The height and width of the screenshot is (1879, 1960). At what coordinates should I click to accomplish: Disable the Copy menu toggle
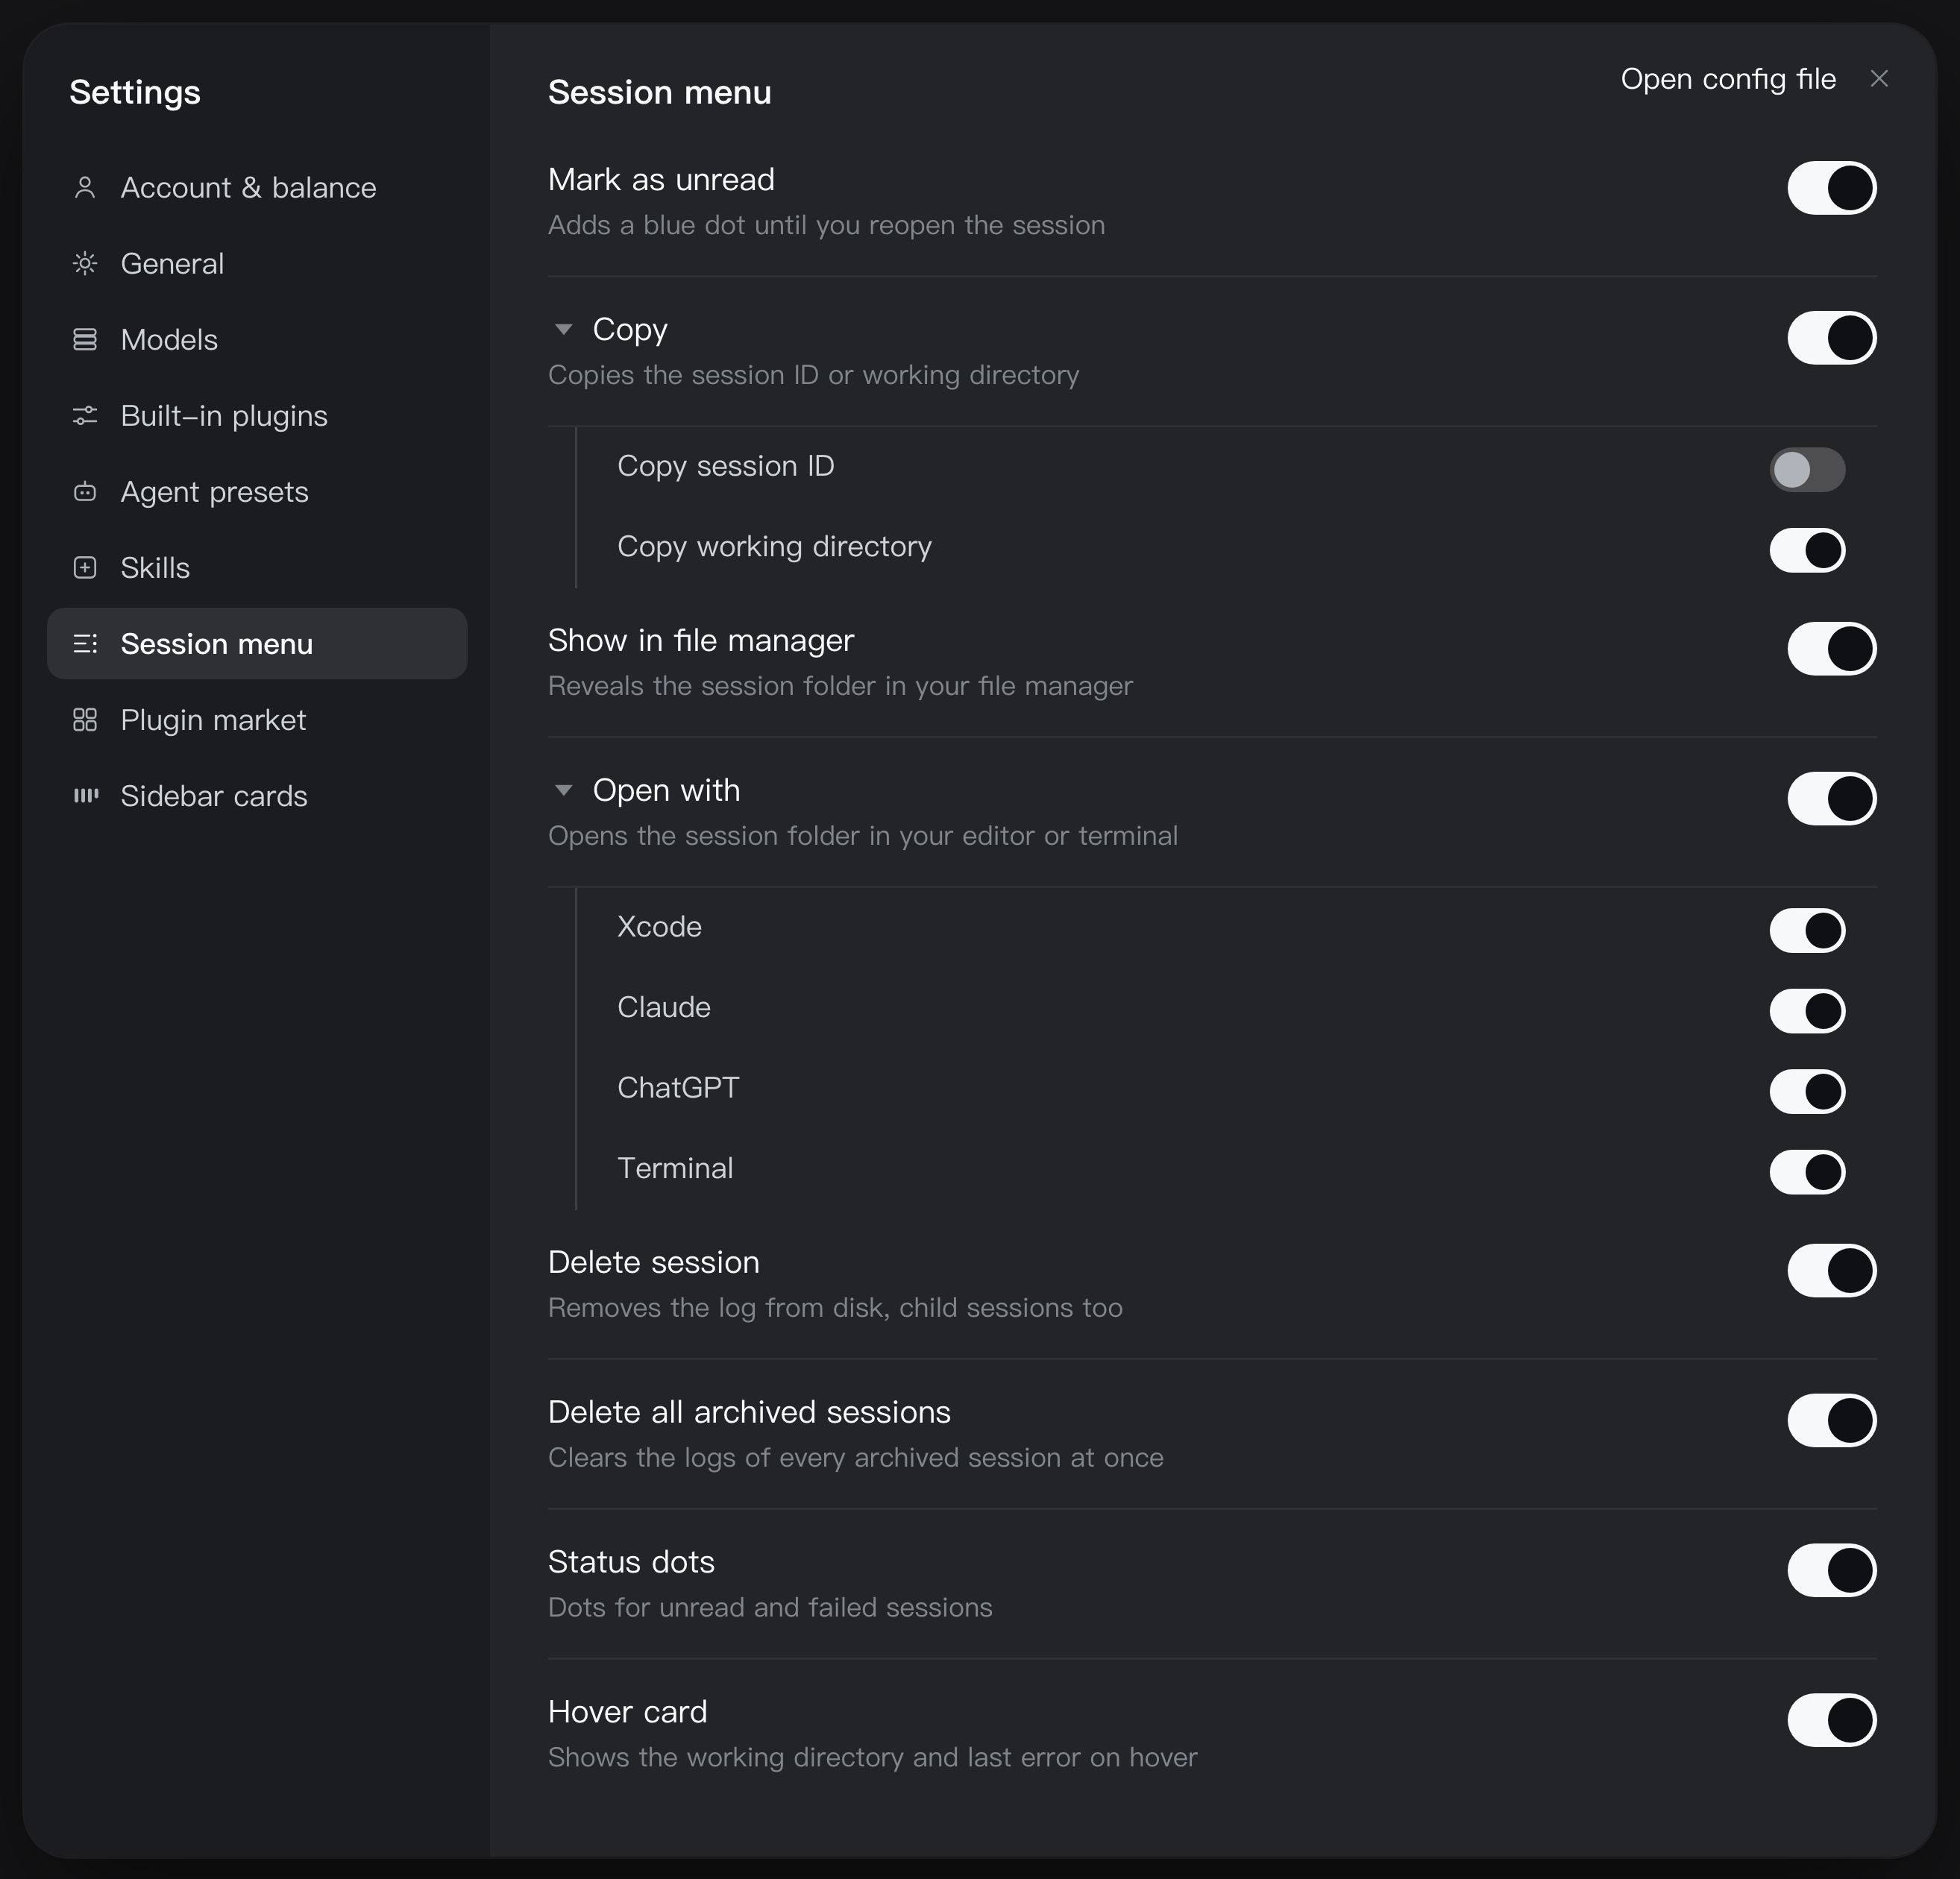1831,337
